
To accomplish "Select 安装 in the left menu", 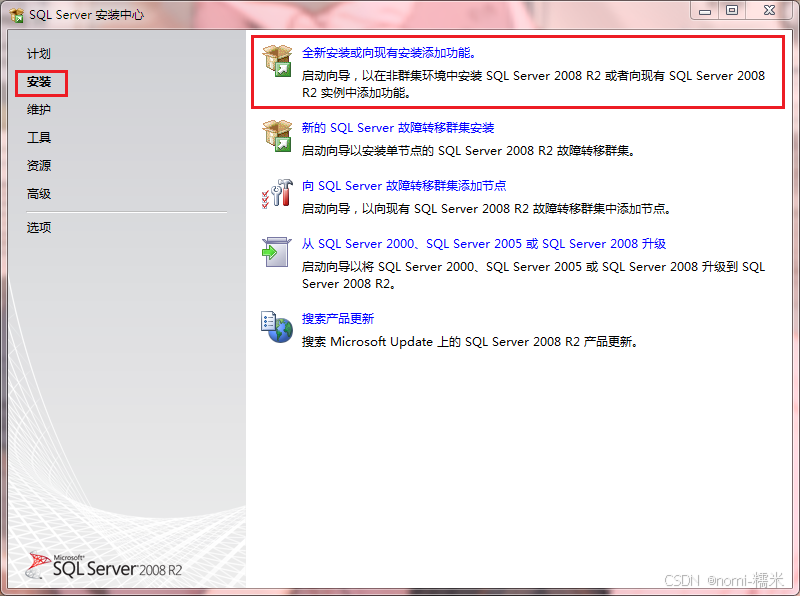I will tap(39, 82).
